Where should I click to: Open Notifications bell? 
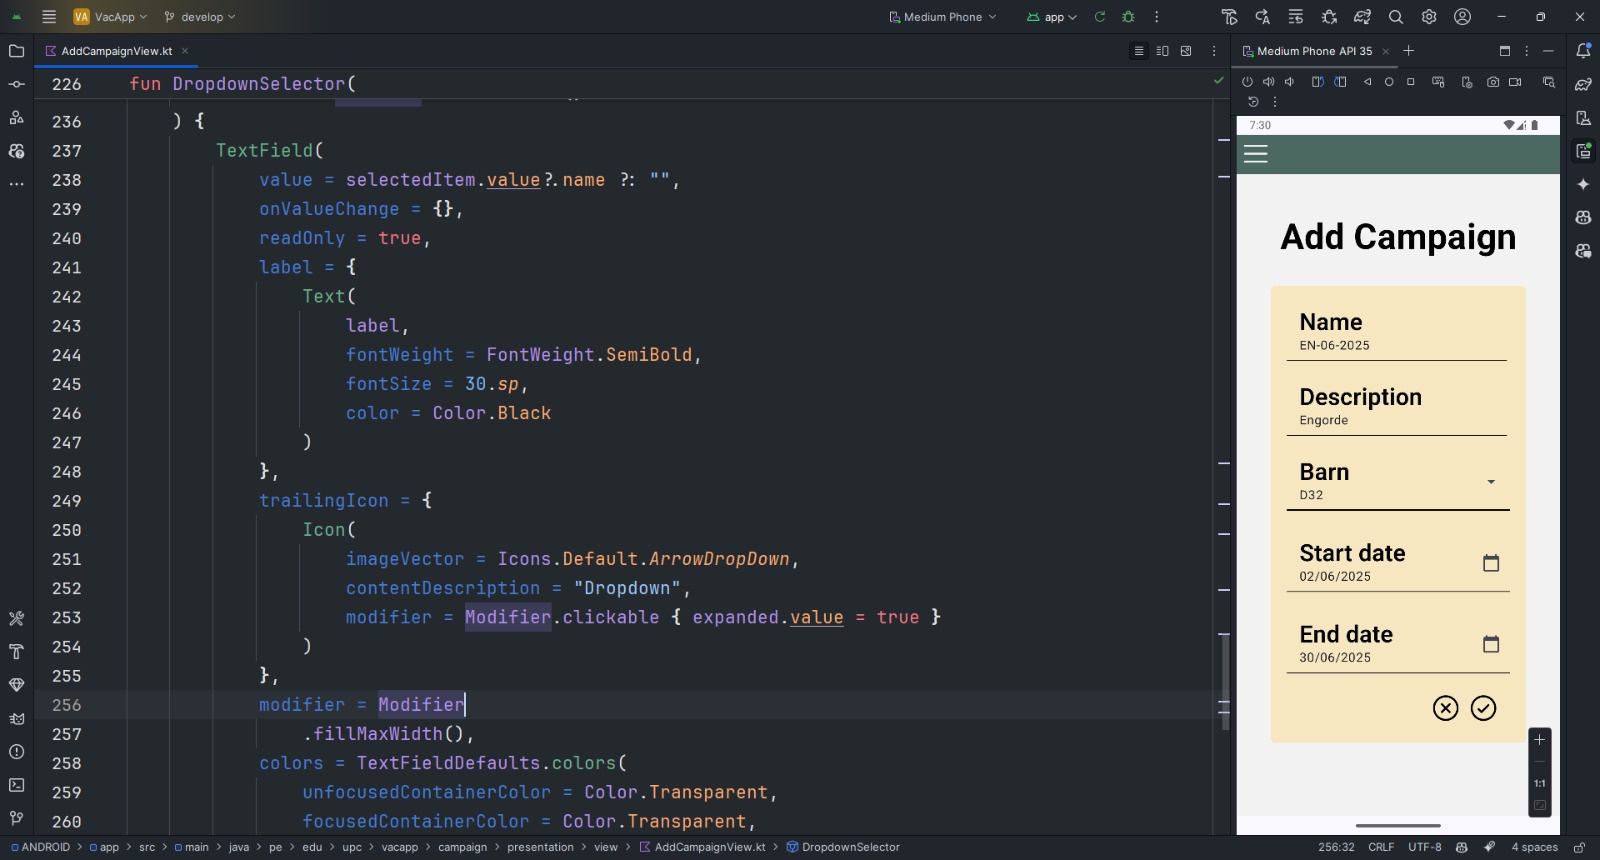(x=1583, y=51)
